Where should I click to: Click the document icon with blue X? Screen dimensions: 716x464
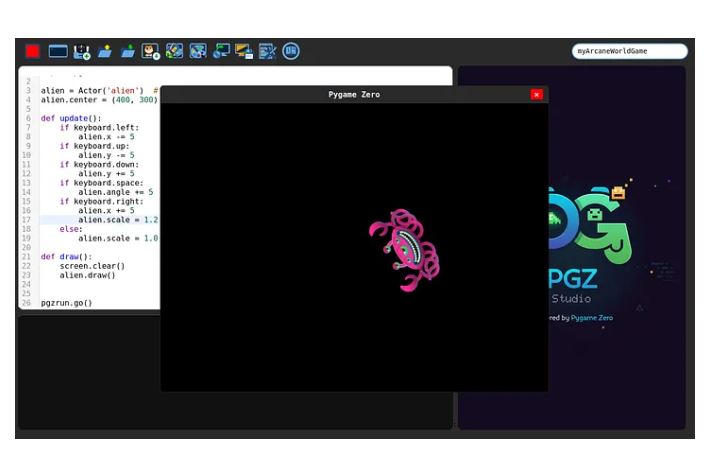point(267,51)
